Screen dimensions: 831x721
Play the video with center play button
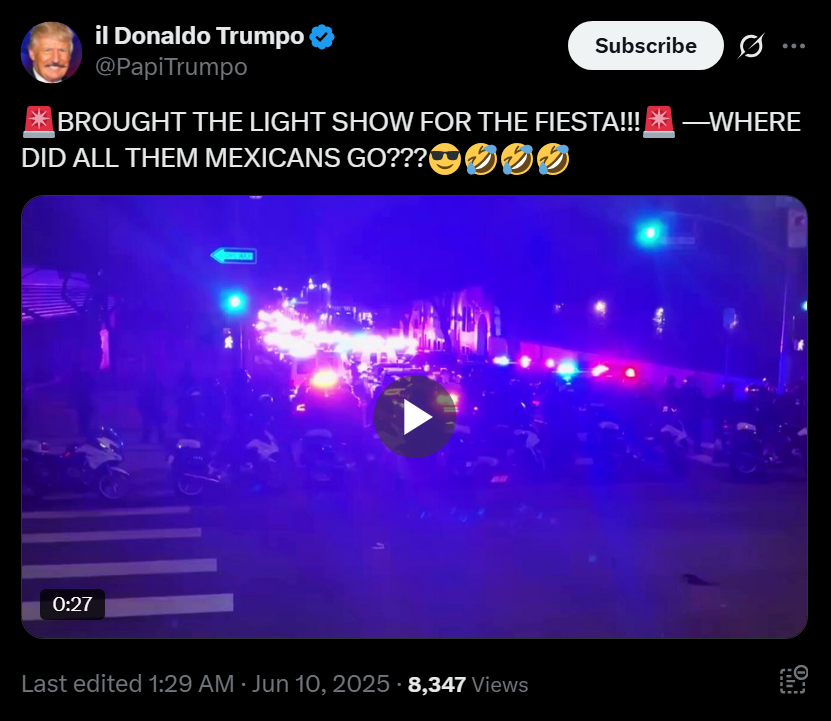click(x=415, y=417)
